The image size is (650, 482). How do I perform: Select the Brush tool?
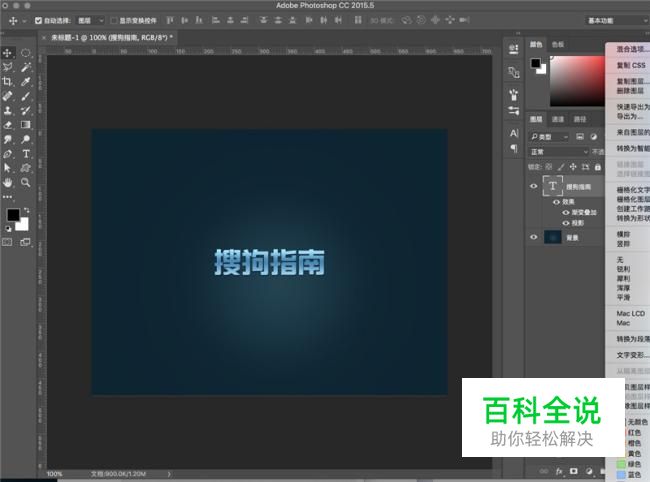tap(26, 96)
